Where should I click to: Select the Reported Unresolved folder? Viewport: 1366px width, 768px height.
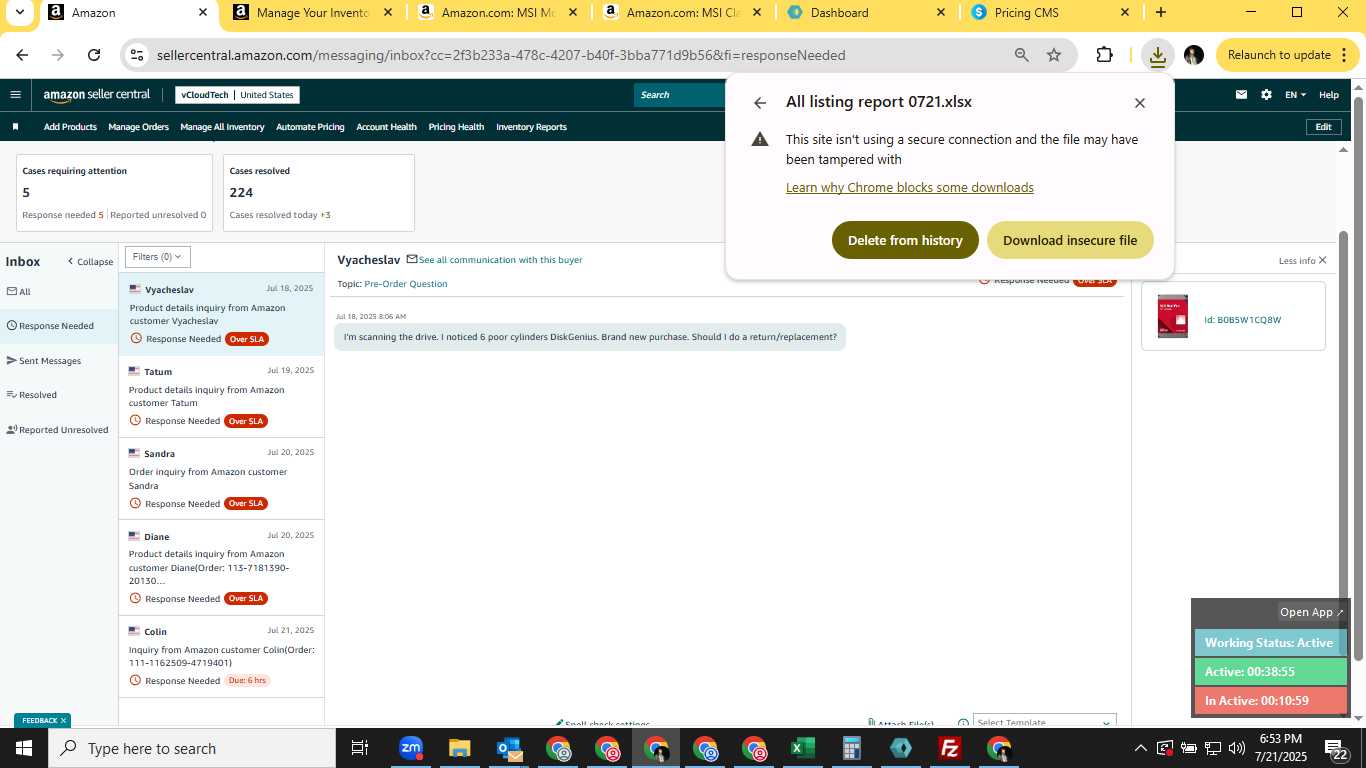(x=57, y=430)
